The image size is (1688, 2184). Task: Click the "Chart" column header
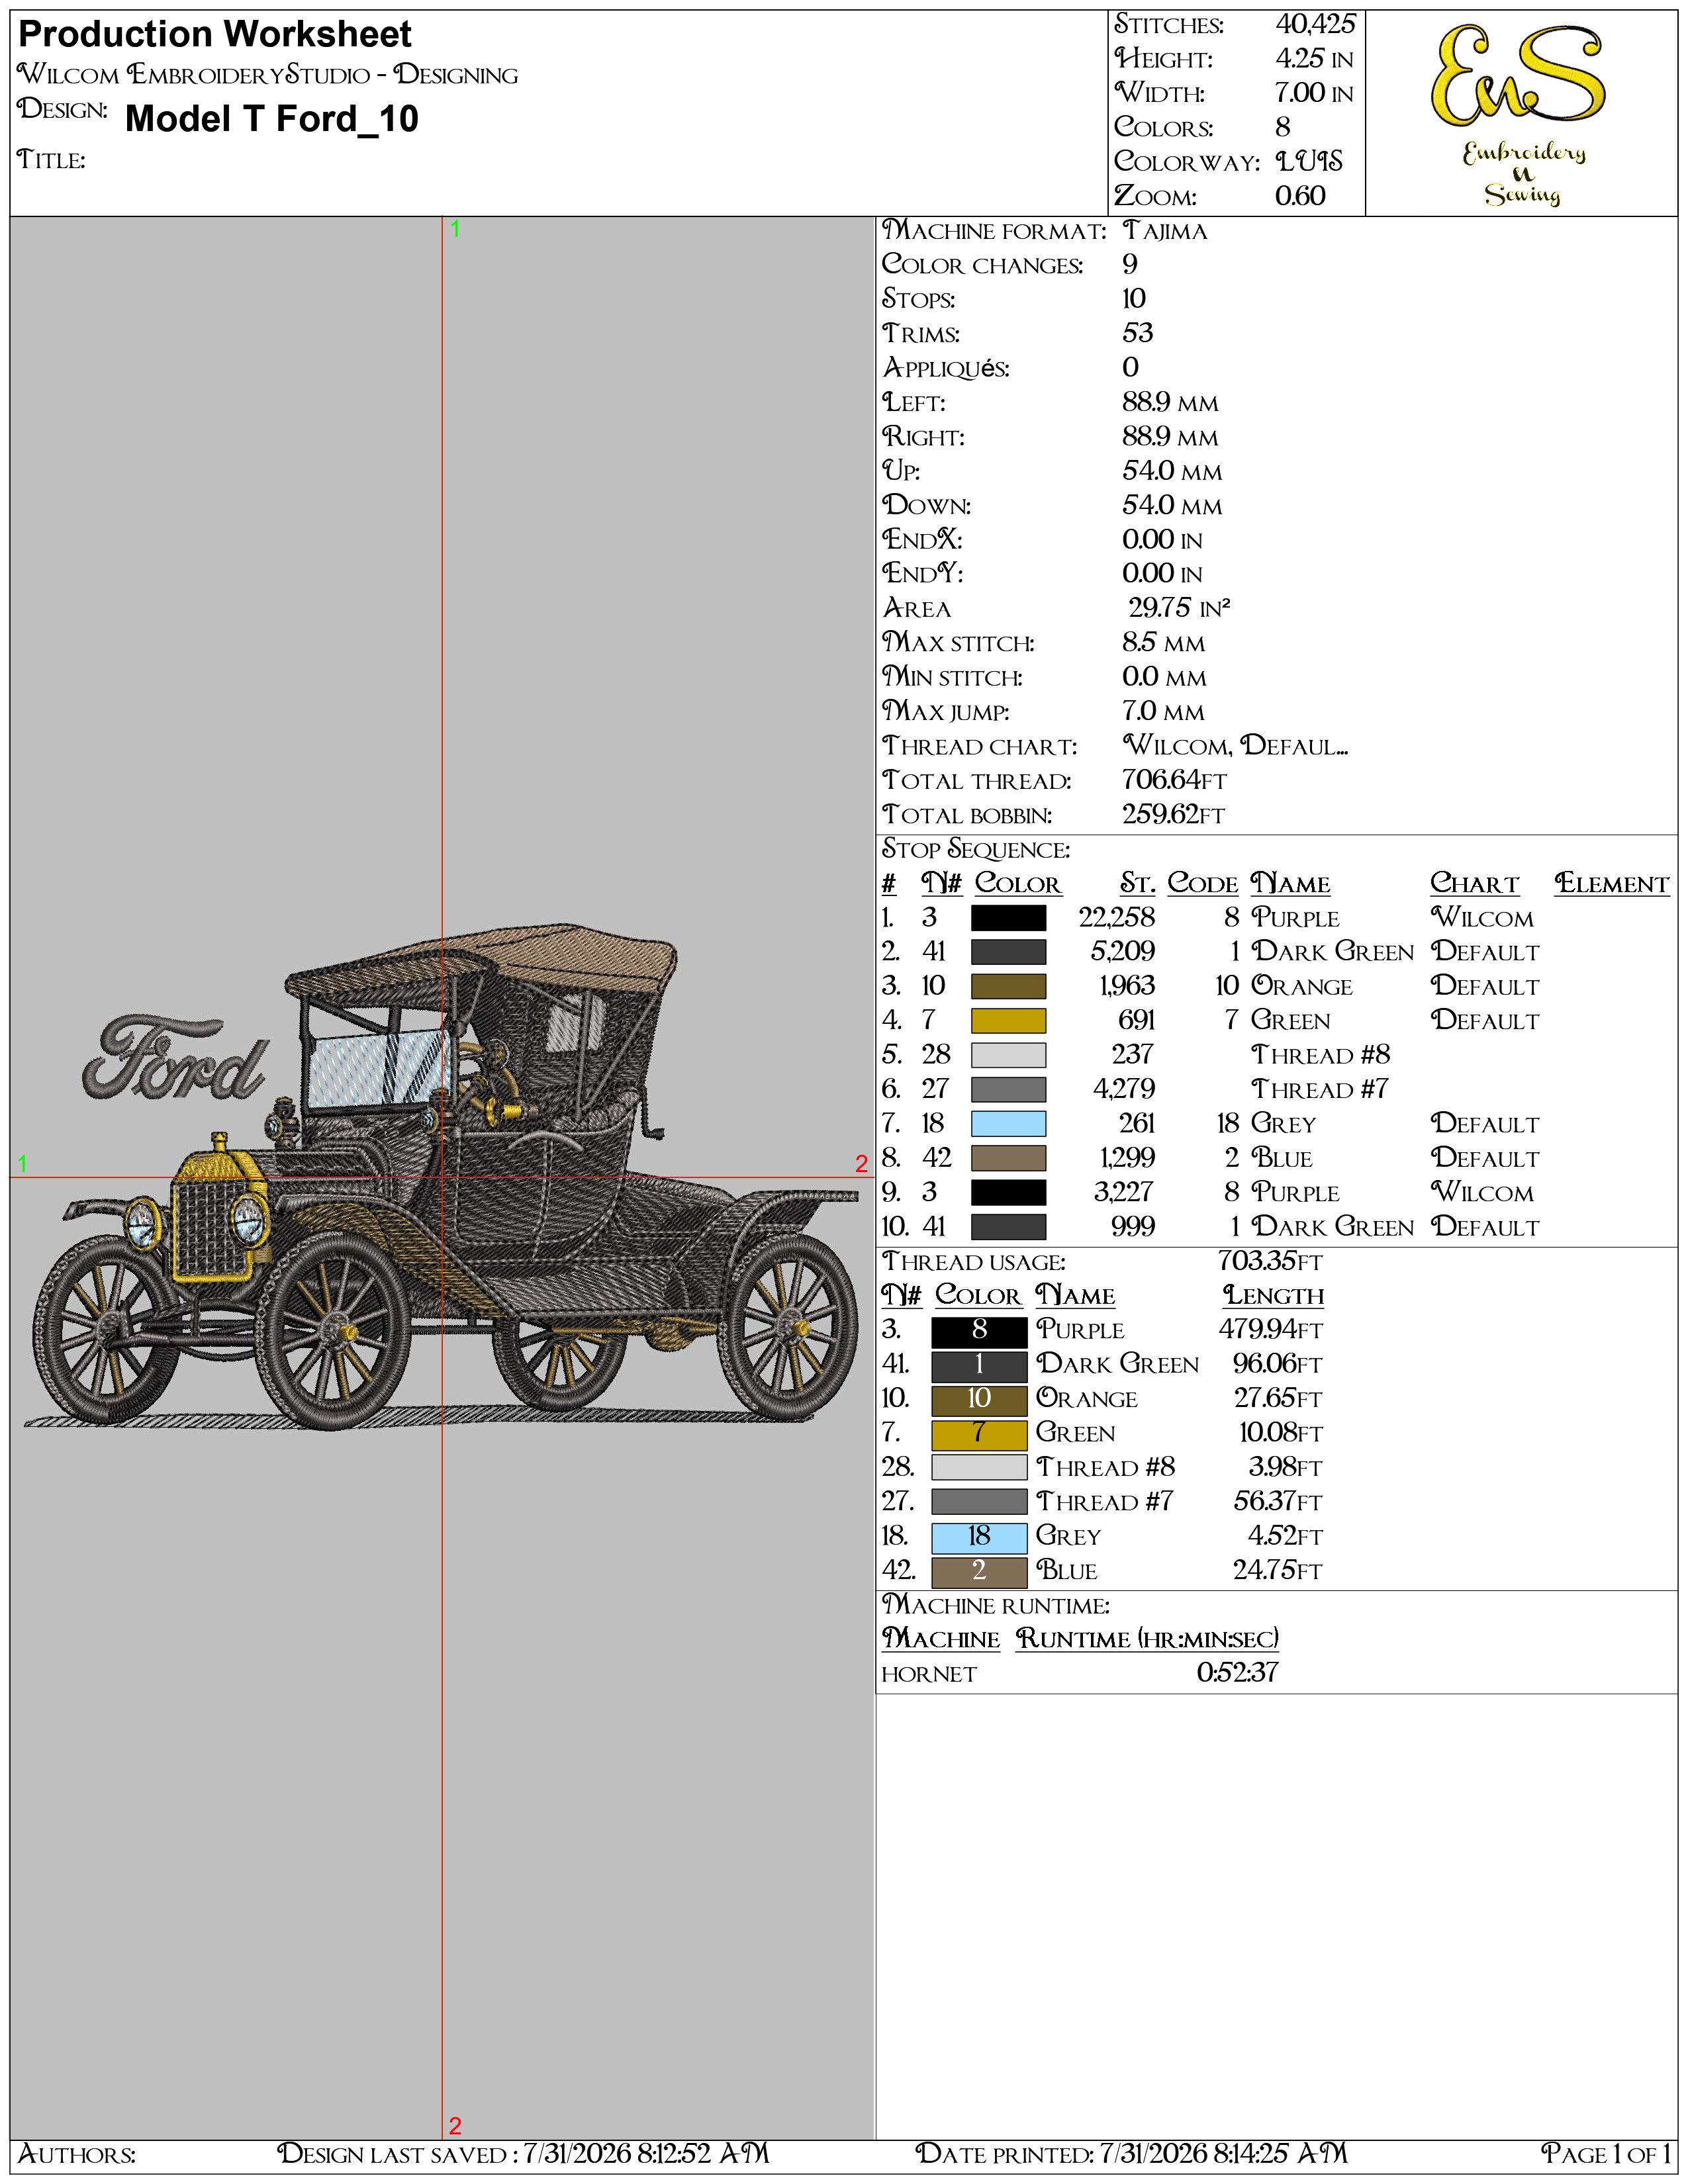1474,884
